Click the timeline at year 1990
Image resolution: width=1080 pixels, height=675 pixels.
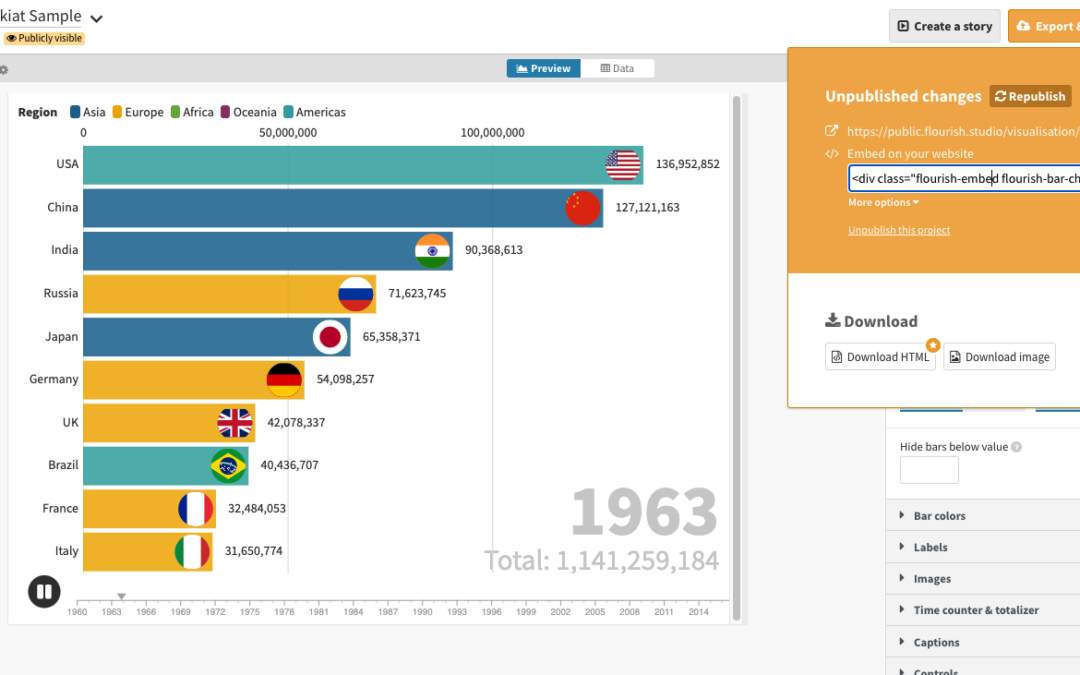(x=422, y=606)
